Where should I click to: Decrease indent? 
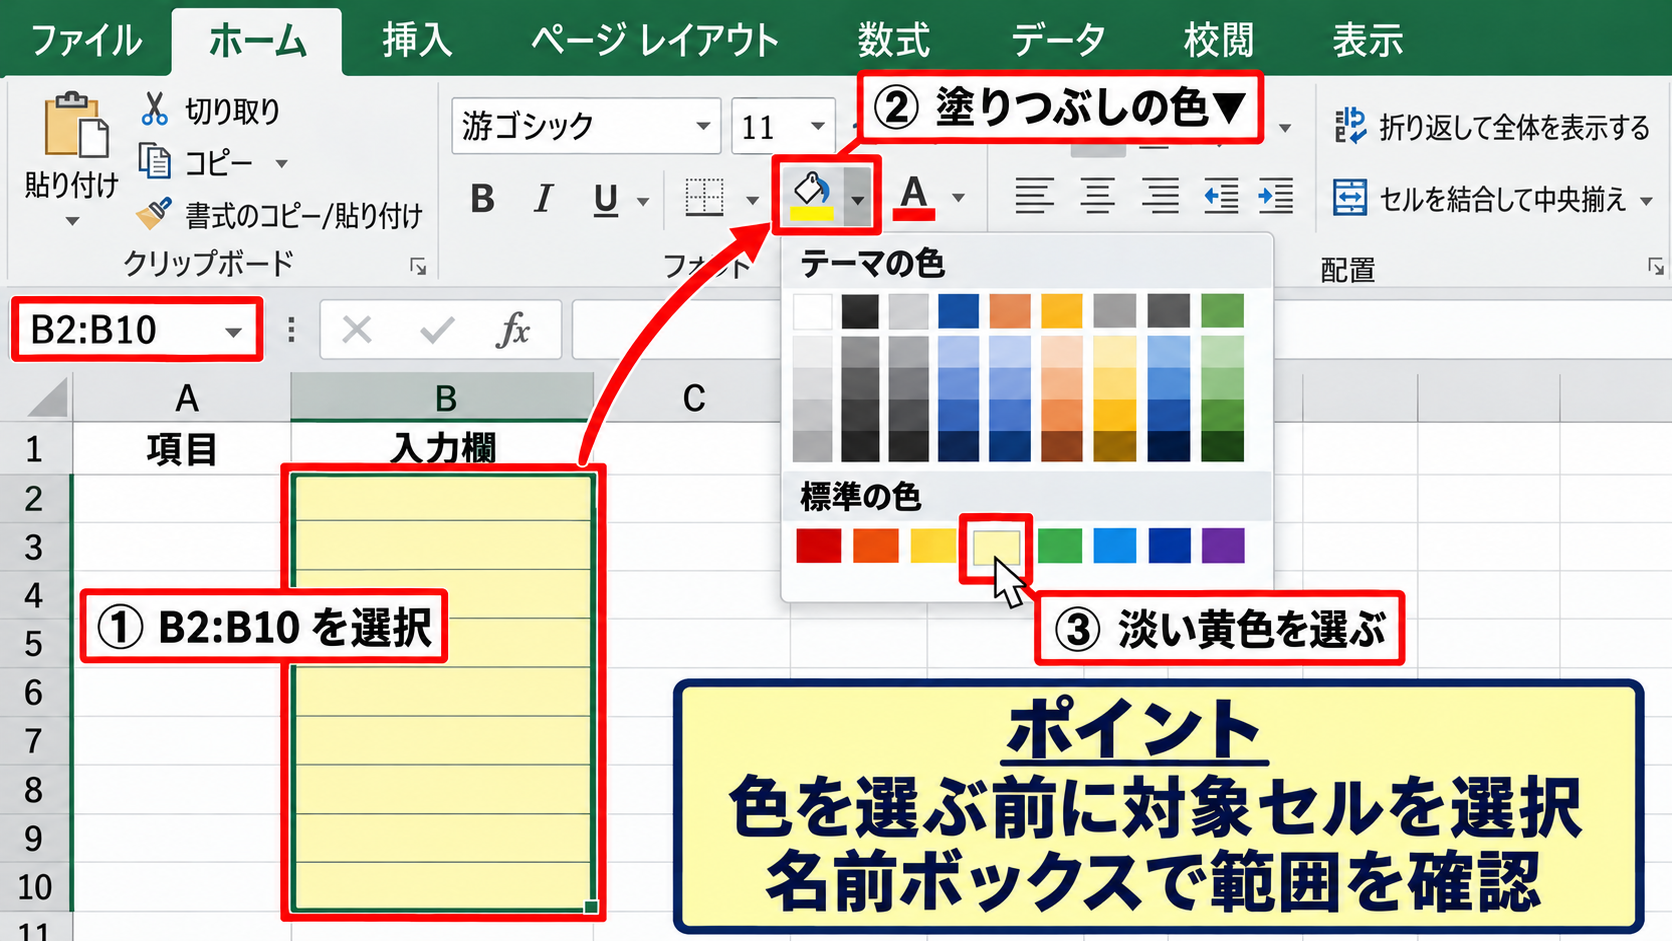(1221, 196)
